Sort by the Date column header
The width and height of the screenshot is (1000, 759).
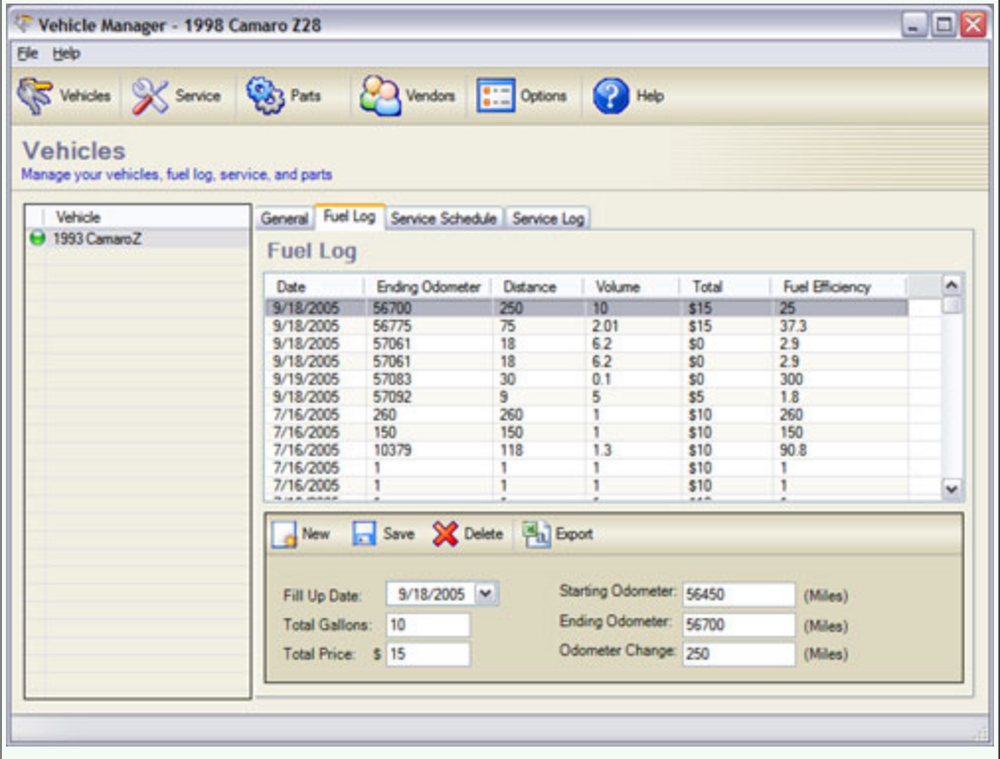tap(314, 287)
